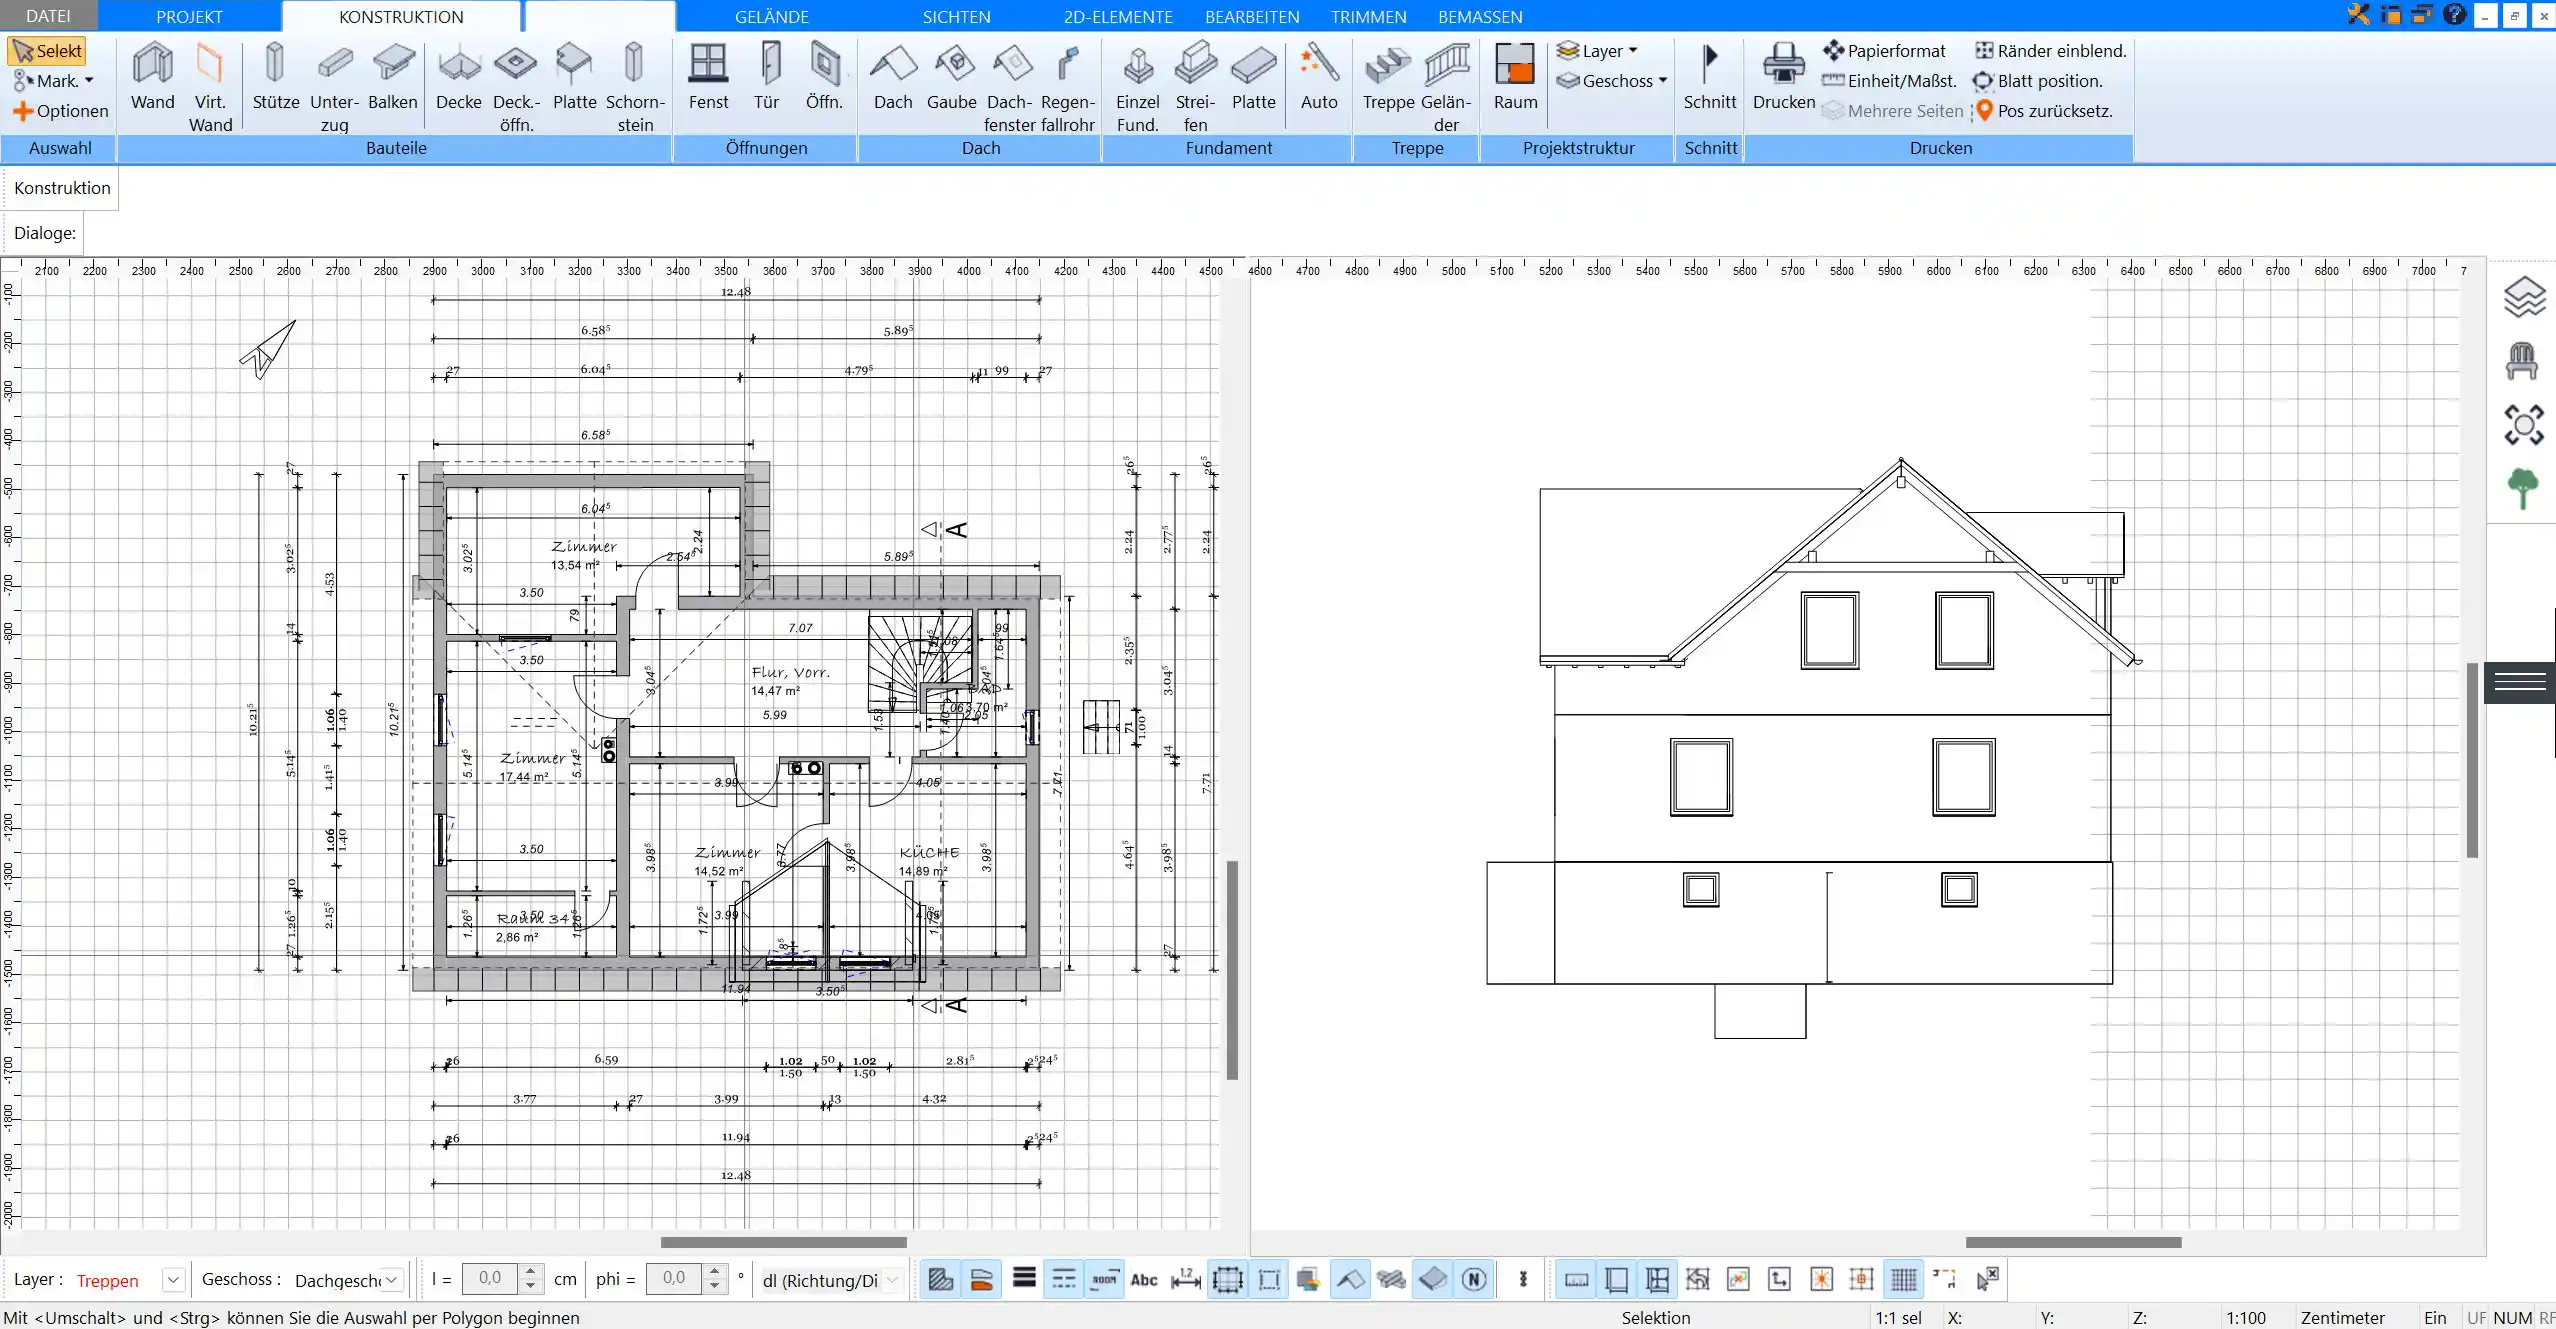
Task: Open the Drucken print function
Action: (x=1783, y=76)
